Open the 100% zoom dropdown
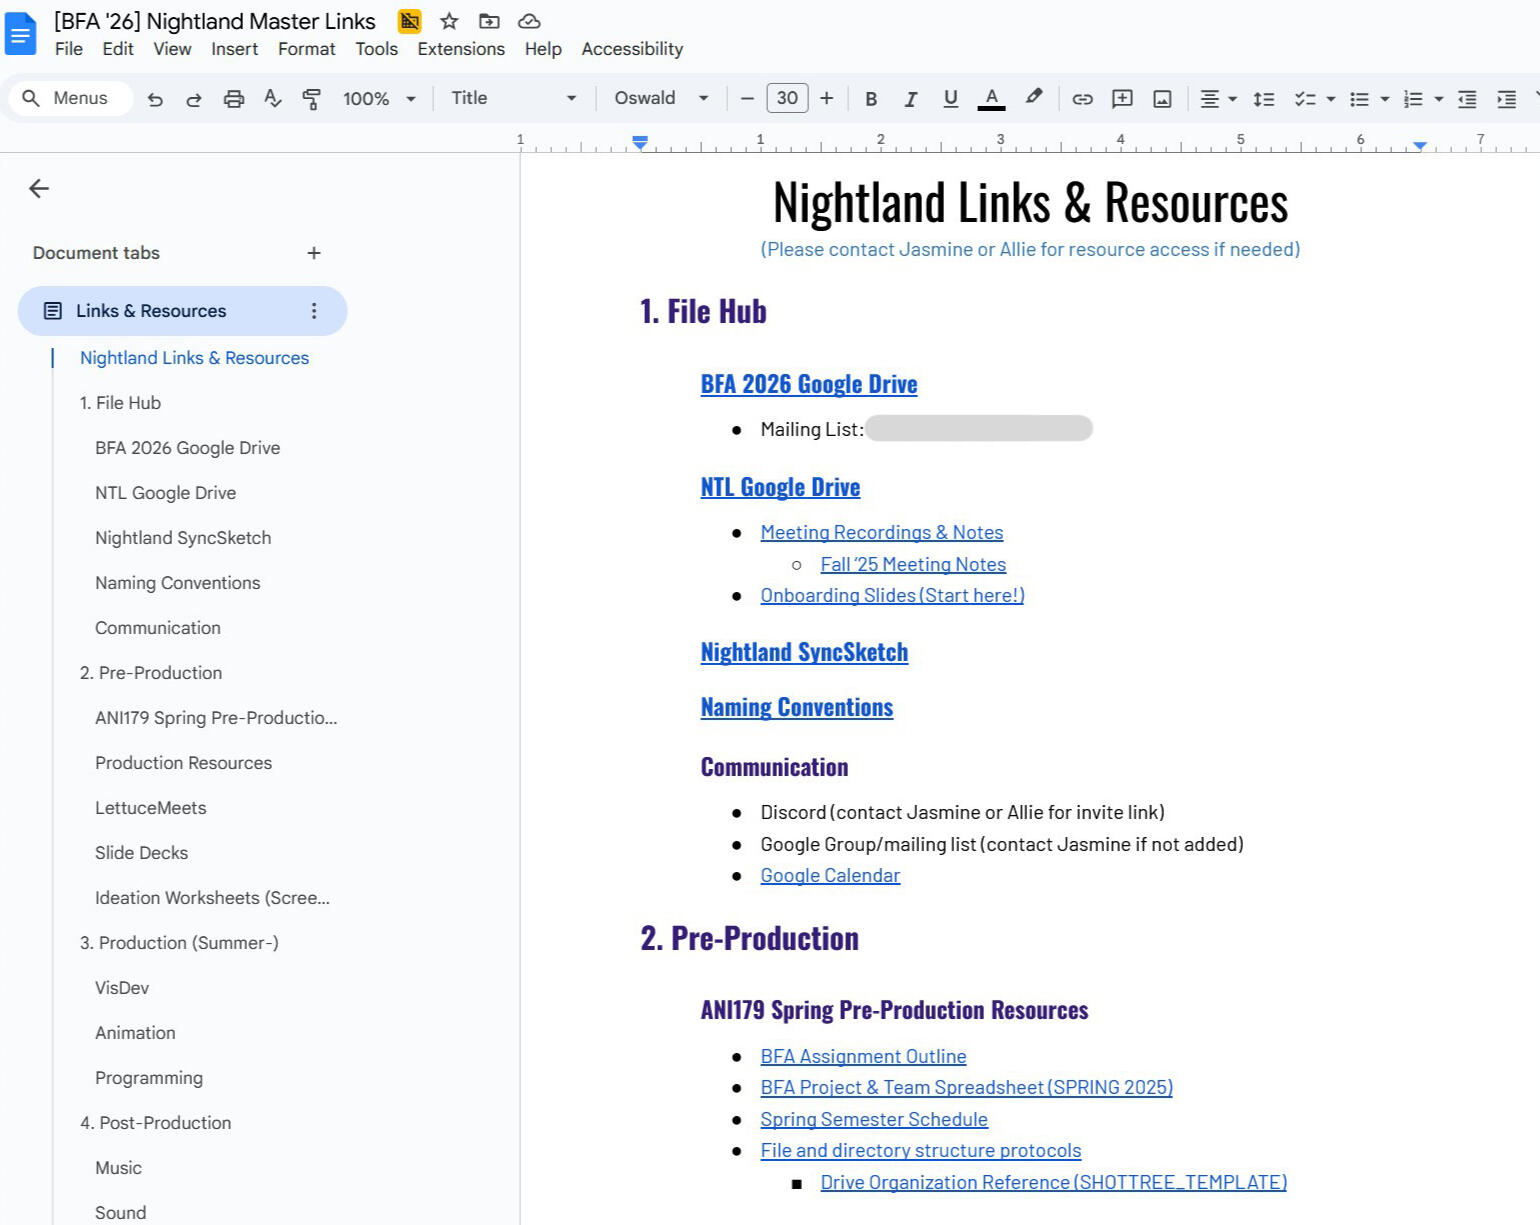The image size is (1540, 1225). tap(379, 99)
